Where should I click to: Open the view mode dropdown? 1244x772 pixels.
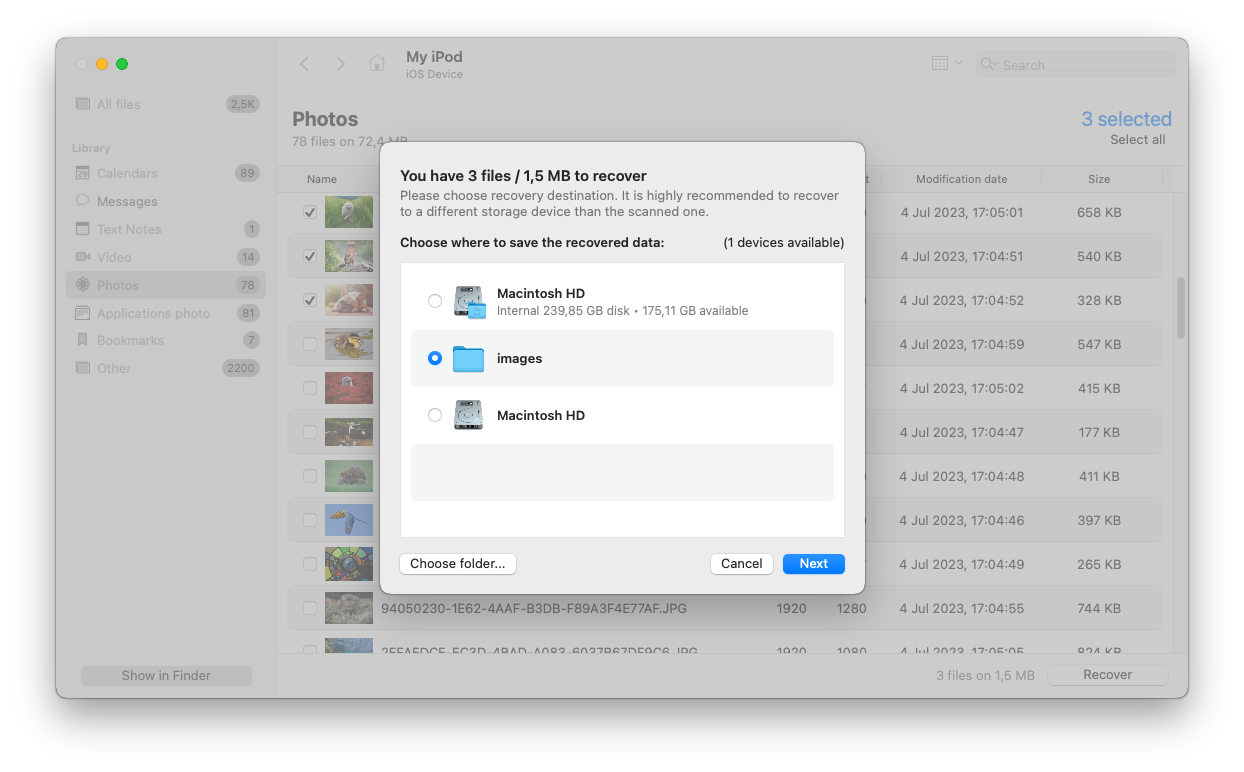(x=946, y=63)
